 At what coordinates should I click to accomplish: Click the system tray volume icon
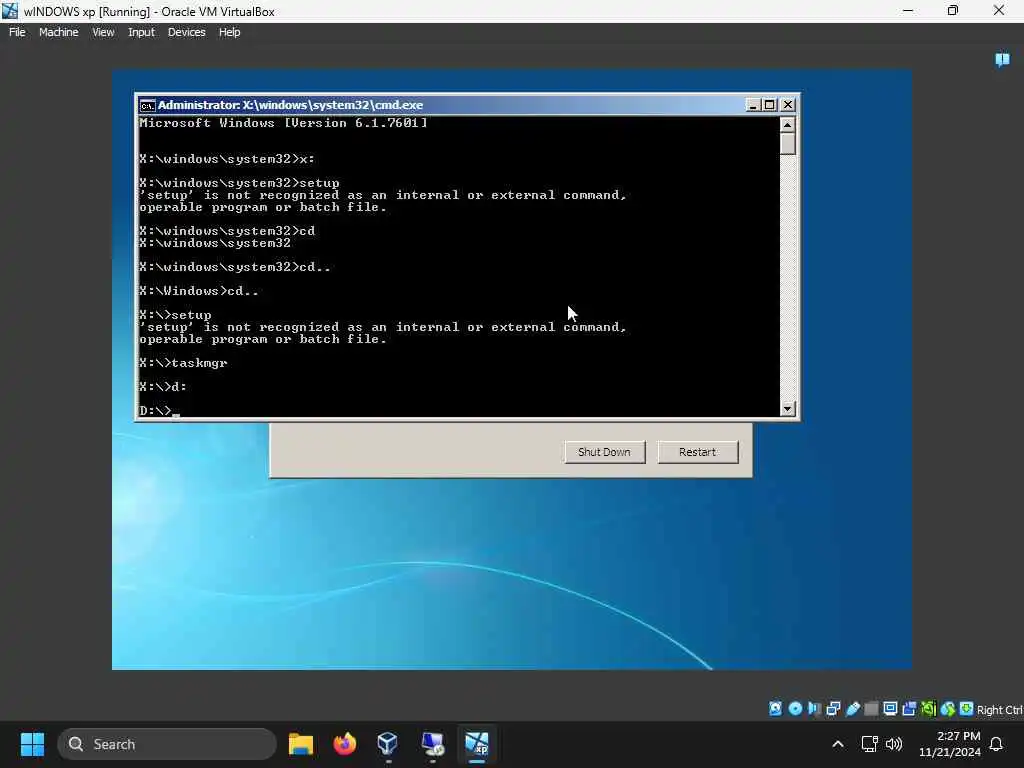[894, 744]
